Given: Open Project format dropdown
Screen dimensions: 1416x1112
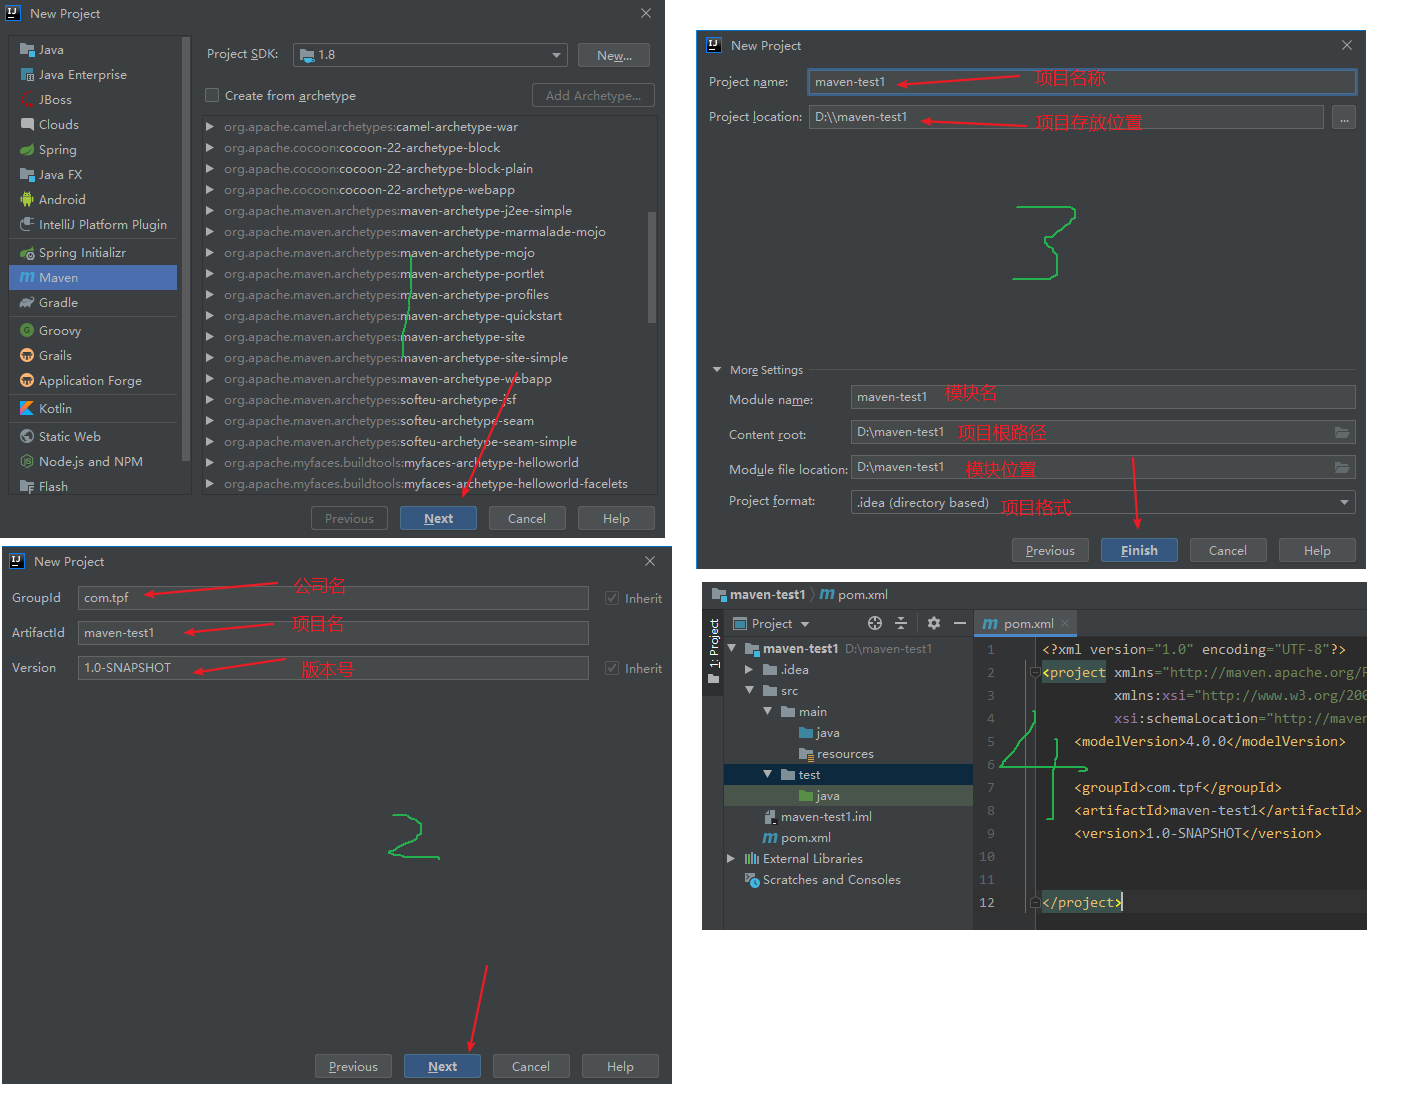Looking at the screenshot, I should point(1103,502).
